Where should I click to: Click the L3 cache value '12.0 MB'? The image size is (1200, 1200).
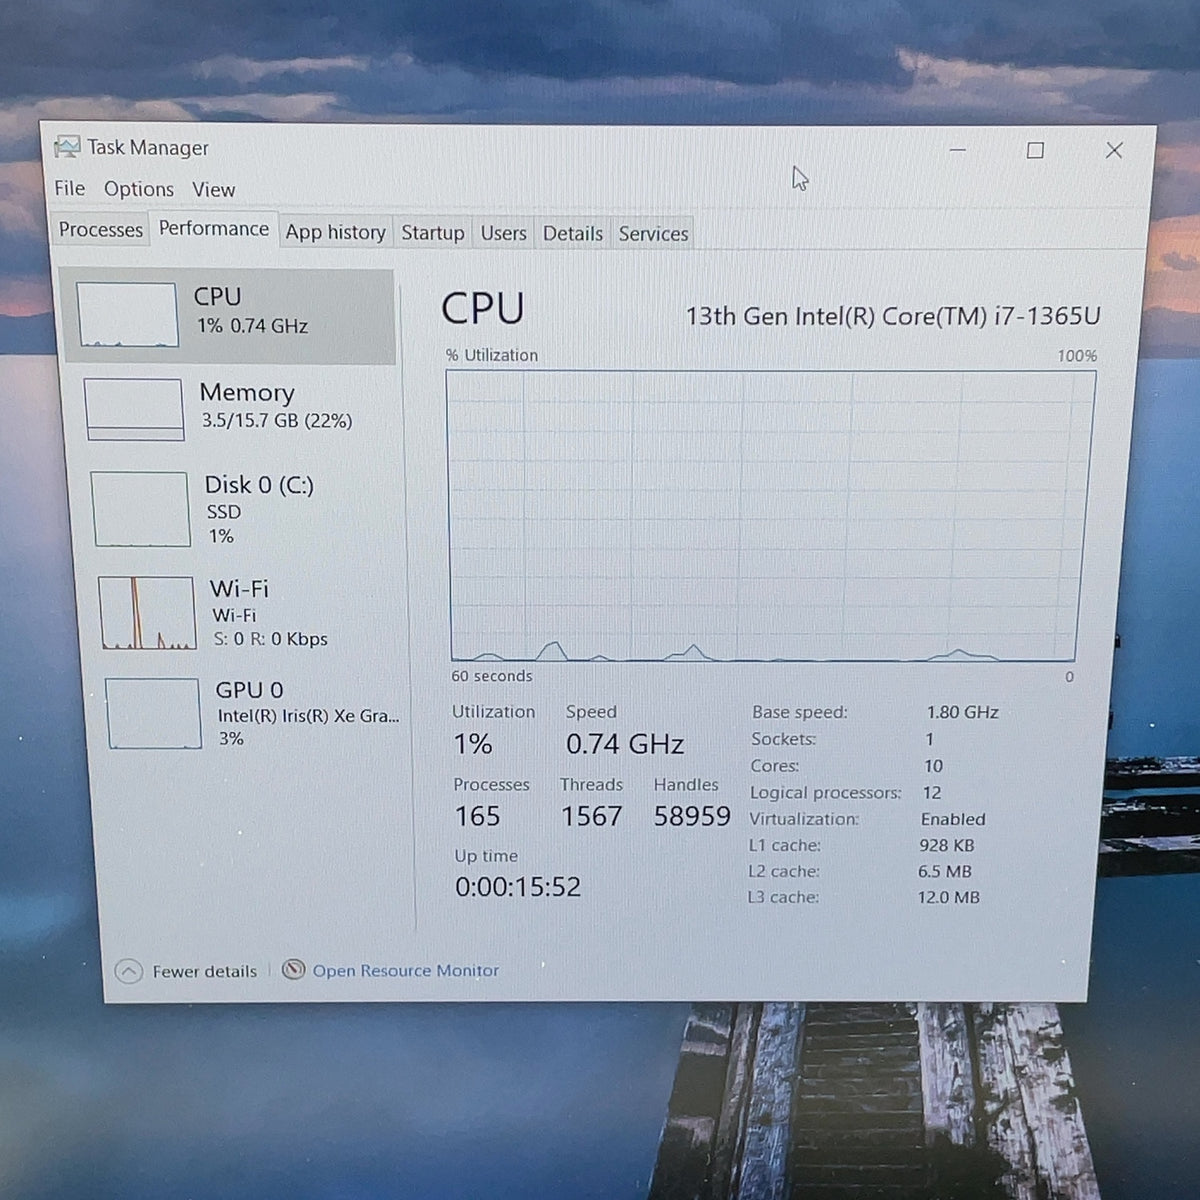pos(949,897)
